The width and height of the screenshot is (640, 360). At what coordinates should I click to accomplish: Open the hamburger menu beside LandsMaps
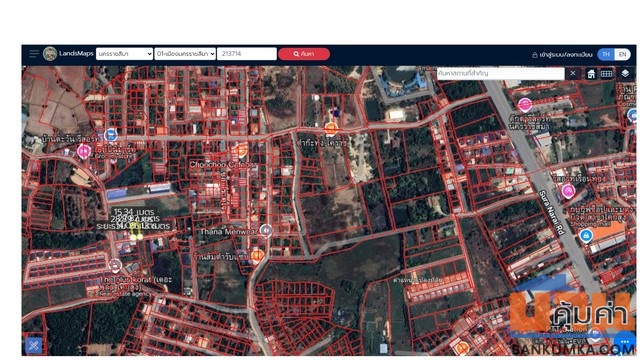tap(33, 54)
